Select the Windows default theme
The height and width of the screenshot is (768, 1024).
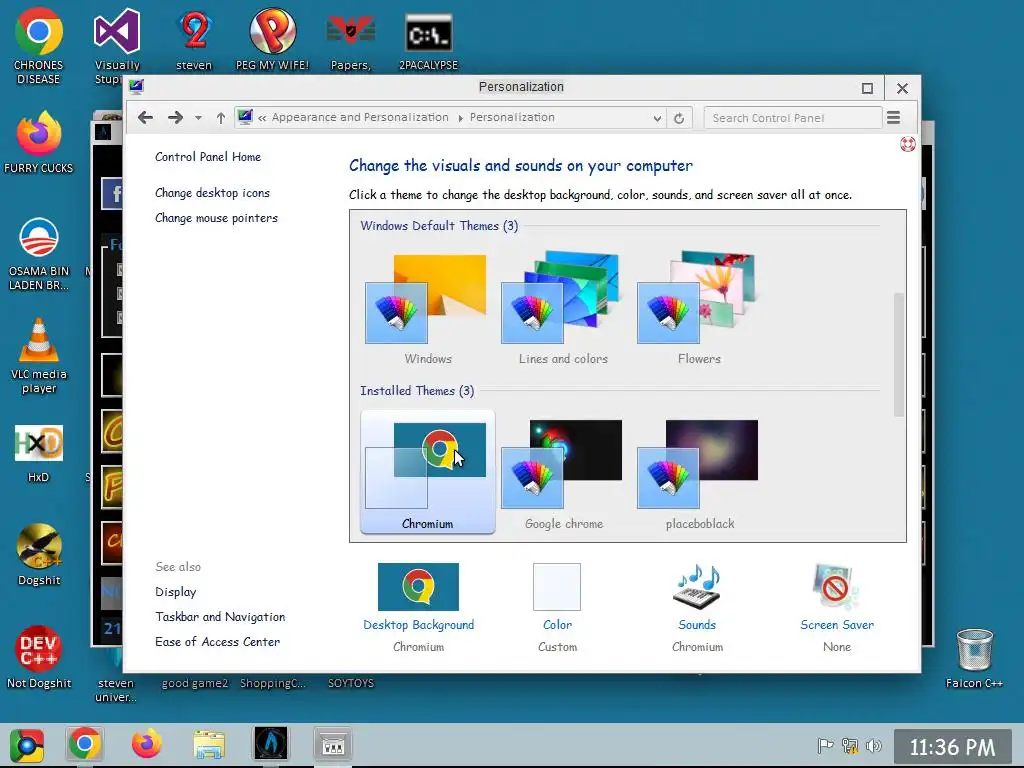[x=427, y=309]
